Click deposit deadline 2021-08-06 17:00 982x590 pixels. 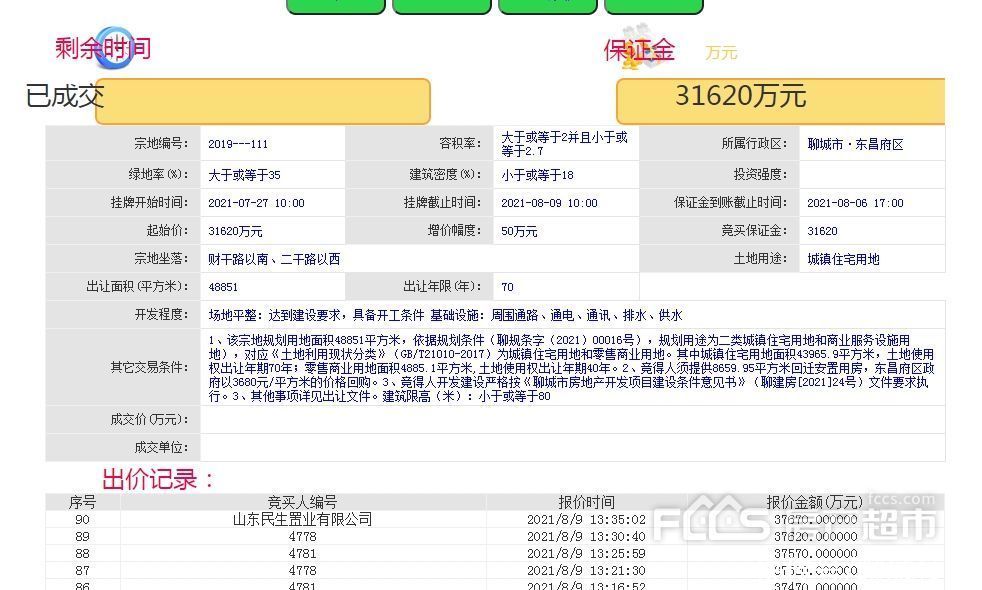[855, 203]
